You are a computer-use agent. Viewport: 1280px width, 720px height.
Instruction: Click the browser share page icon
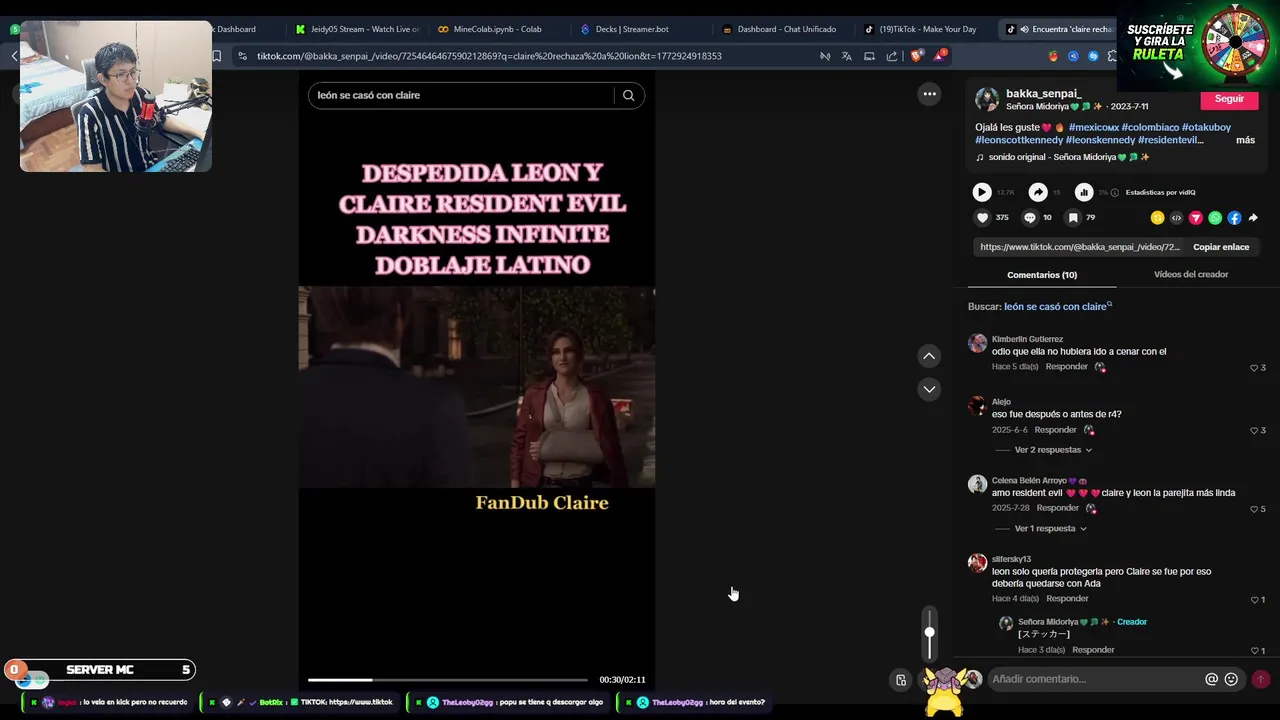892,56
